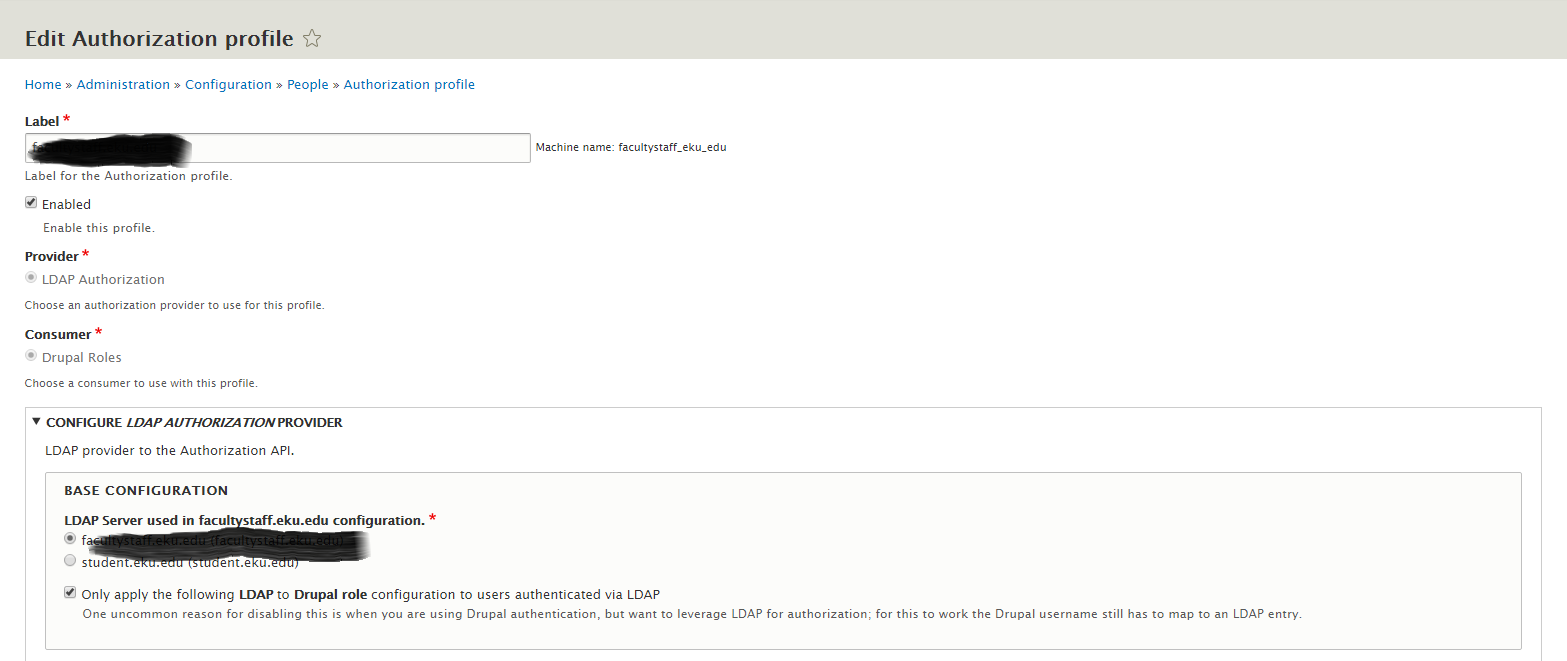The width and height of the screenshot is (1567, 661).
Task: Click 'LDAP Server used in facultystaff.eku.edu configuration.' label
Action: pos(244,520)
